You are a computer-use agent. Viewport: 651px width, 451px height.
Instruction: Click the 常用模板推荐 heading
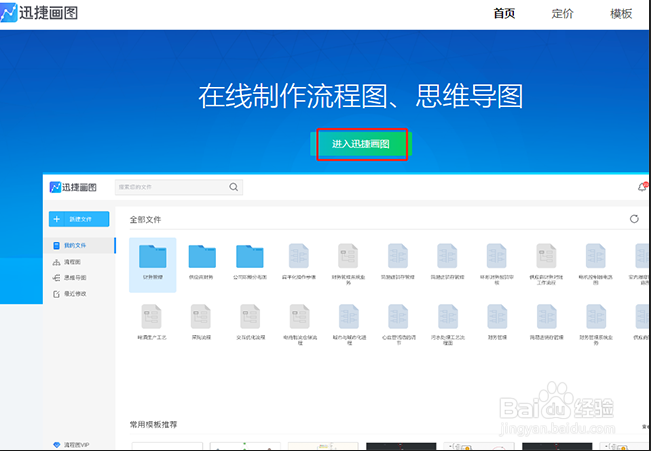154,424
